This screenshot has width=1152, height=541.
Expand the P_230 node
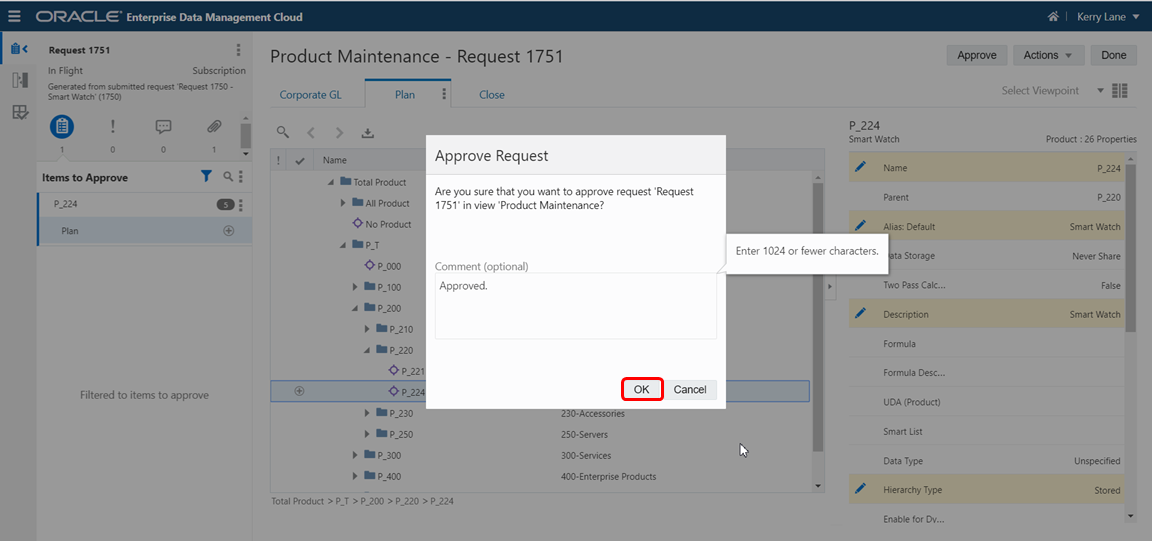pyautogui.click(x=368, y=413)
